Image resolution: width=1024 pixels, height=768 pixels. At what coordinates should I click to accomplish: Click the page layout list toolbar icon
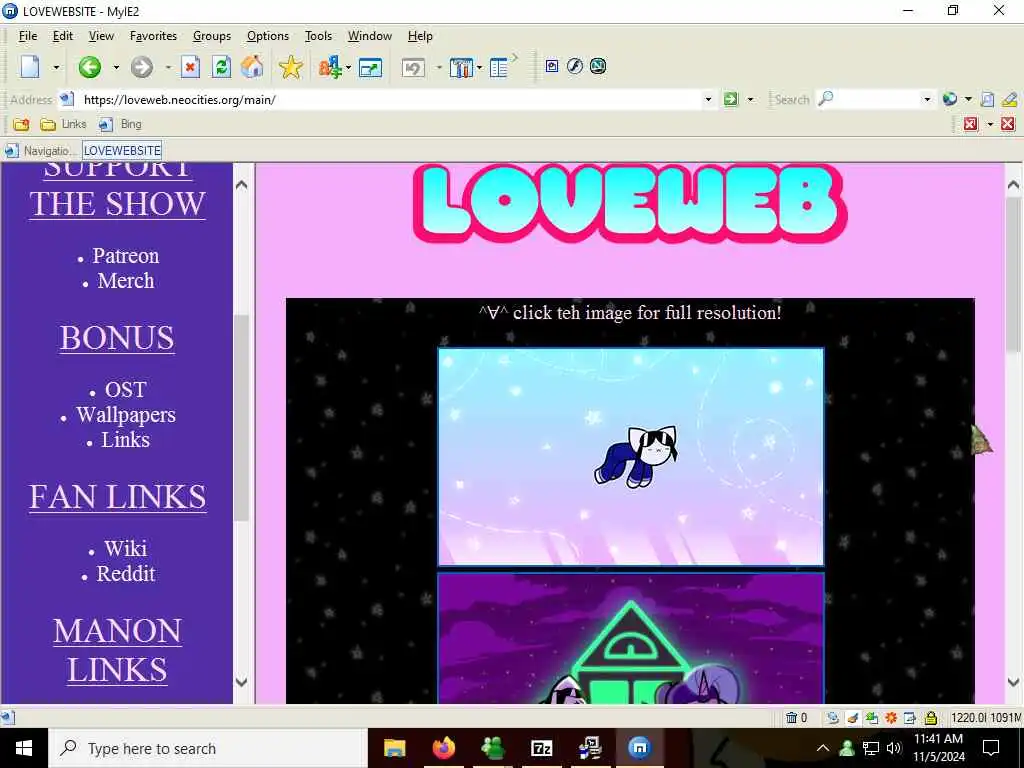500,67
